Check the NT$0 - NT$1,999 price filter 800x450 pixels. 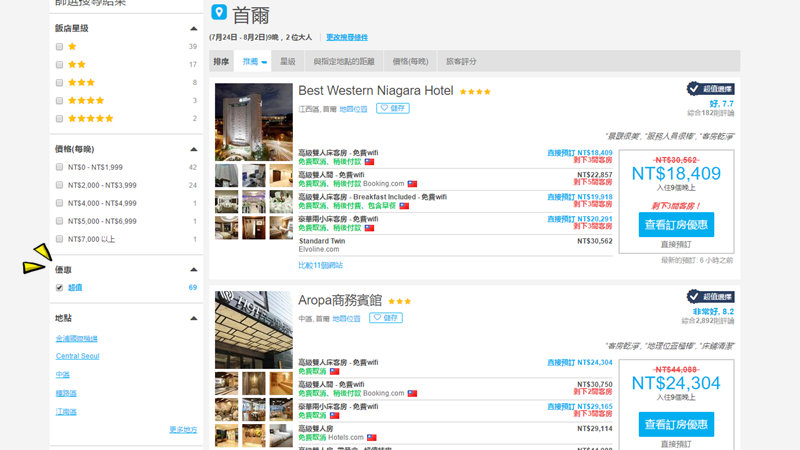(59, 167)
